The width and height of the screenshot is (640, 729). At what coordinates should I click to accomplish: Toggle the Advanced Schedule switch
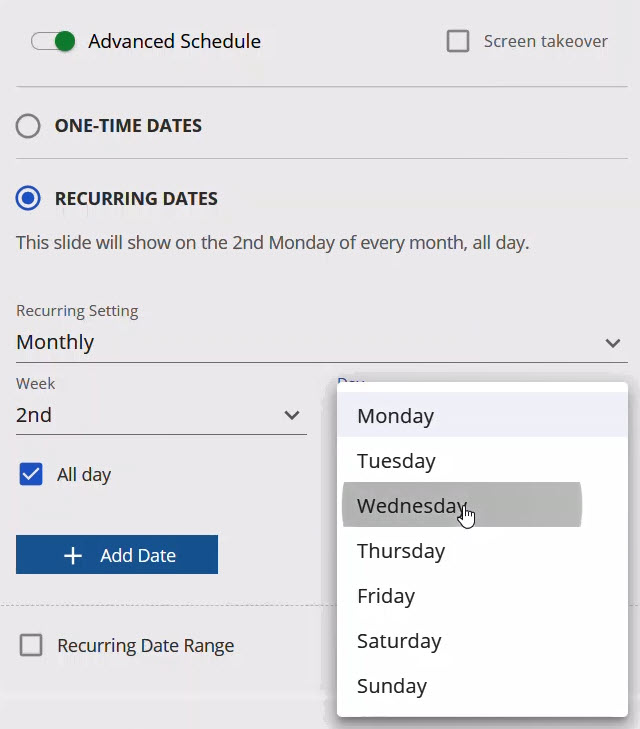(53, 42)
